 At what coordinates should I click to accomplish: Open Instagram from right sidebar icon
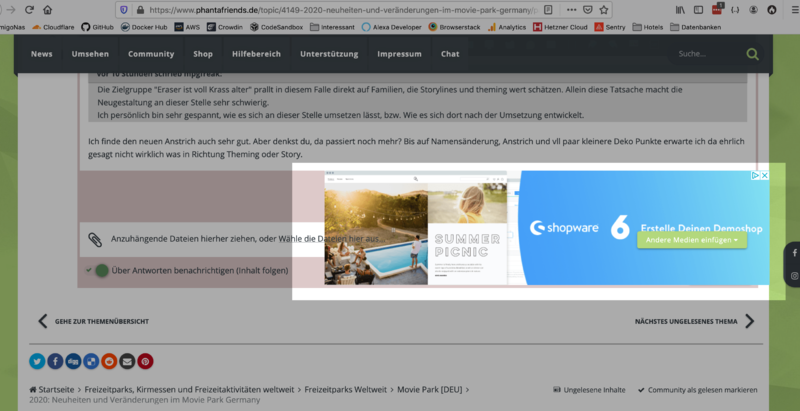pyautogui.click(x=794, y=274)
